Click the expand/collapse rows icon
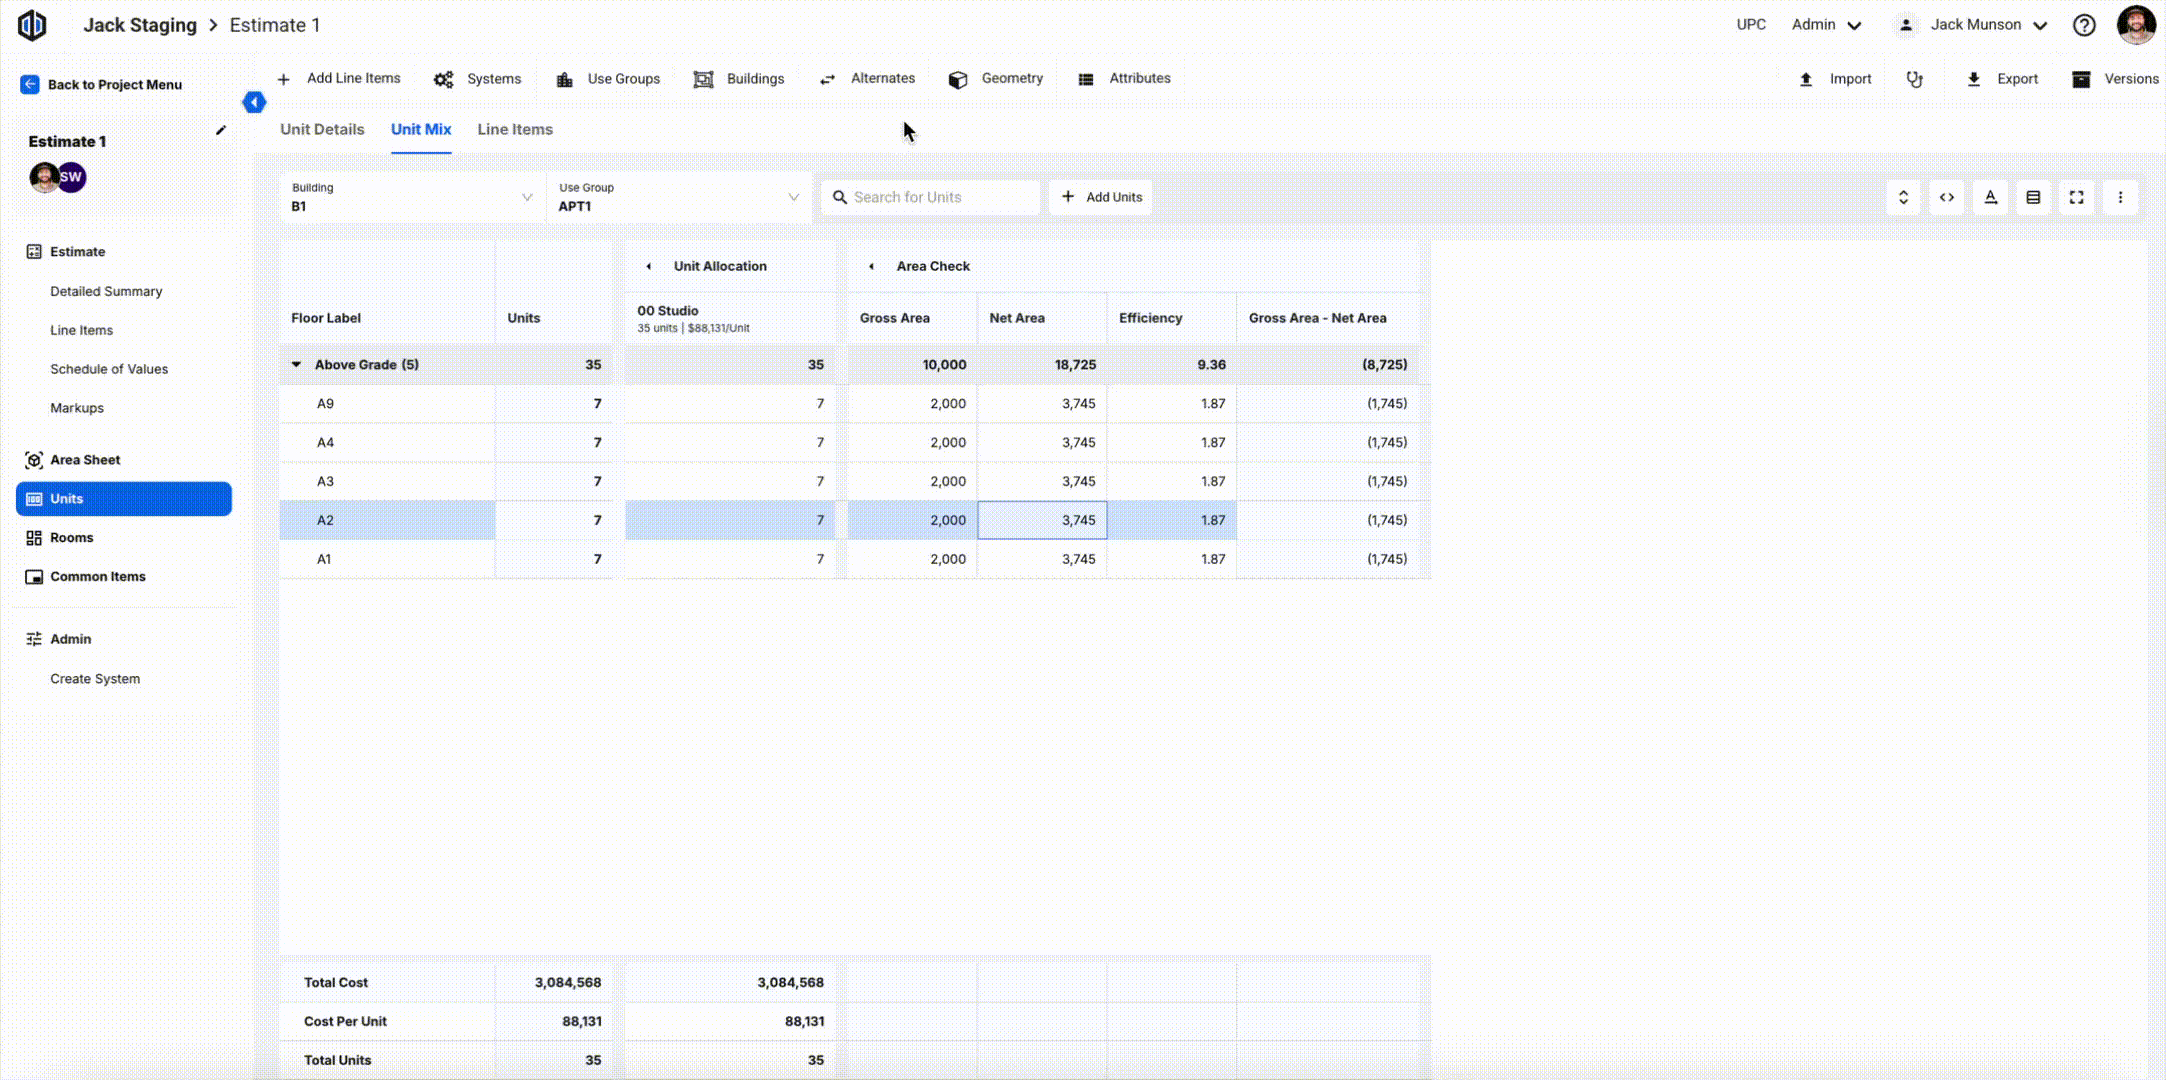The width and height of the screenshot is (2166, 1080). tap(1903, 197)
